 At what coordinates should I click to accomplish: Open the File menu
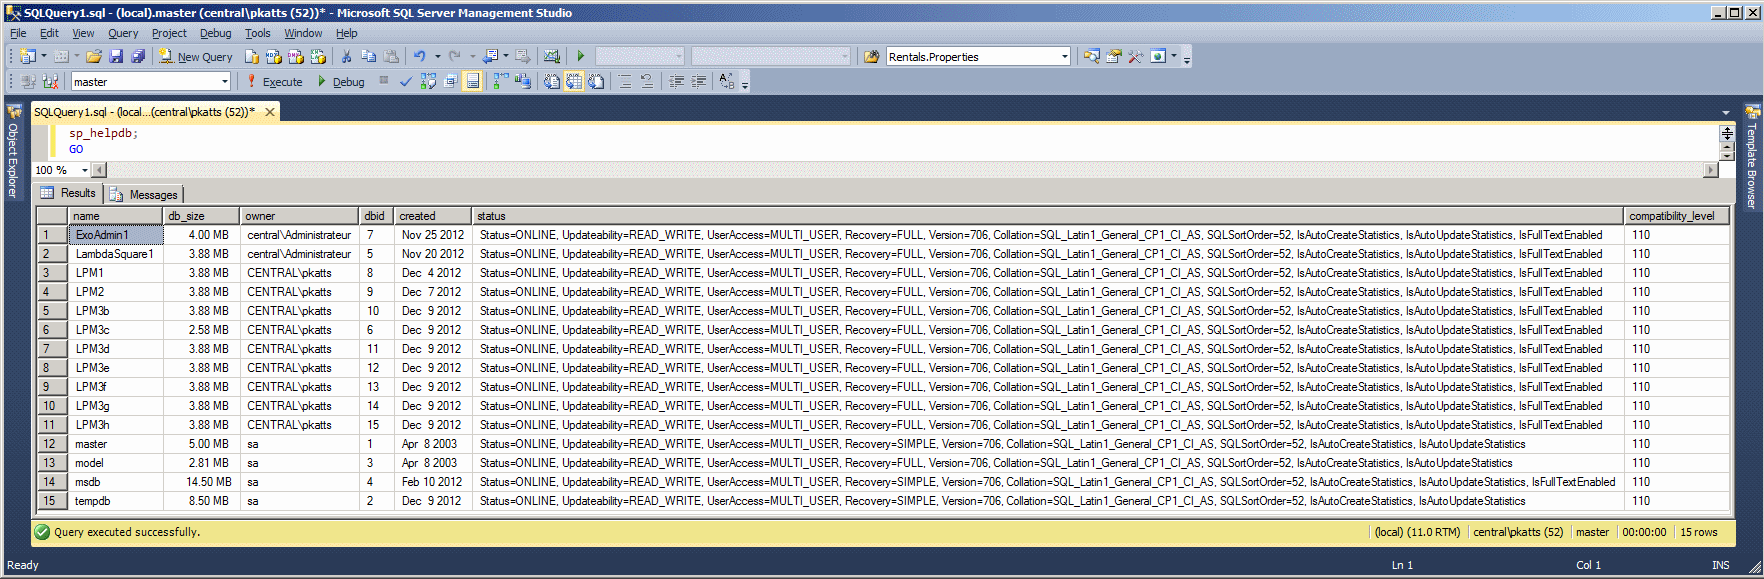(18, 33)
